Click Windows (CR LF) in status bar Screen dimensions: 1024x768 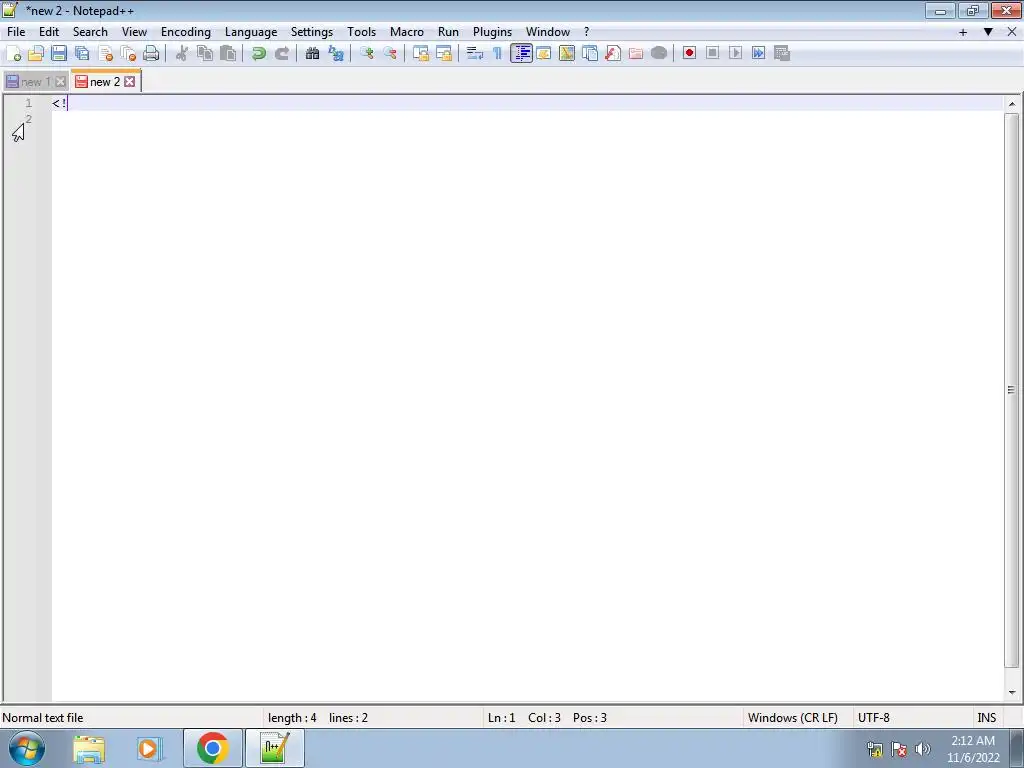point(792,718)
